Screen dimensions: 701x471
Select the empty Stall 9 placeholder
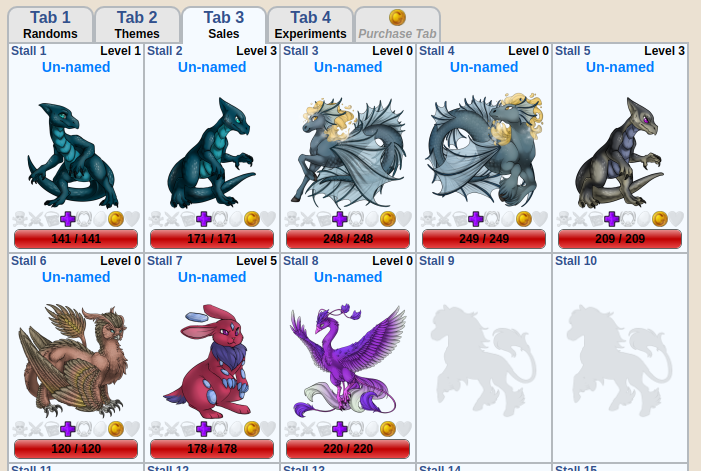click(x=484, y=357)
